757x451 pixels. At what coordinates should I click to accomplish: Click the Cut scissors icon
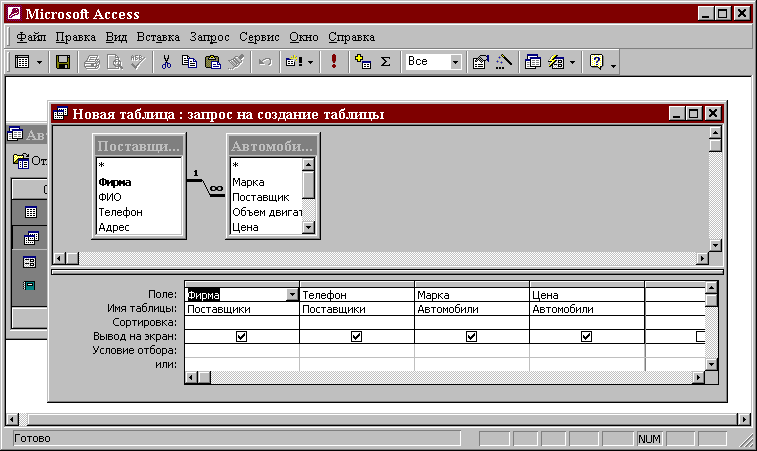click(x=166, y=62)
